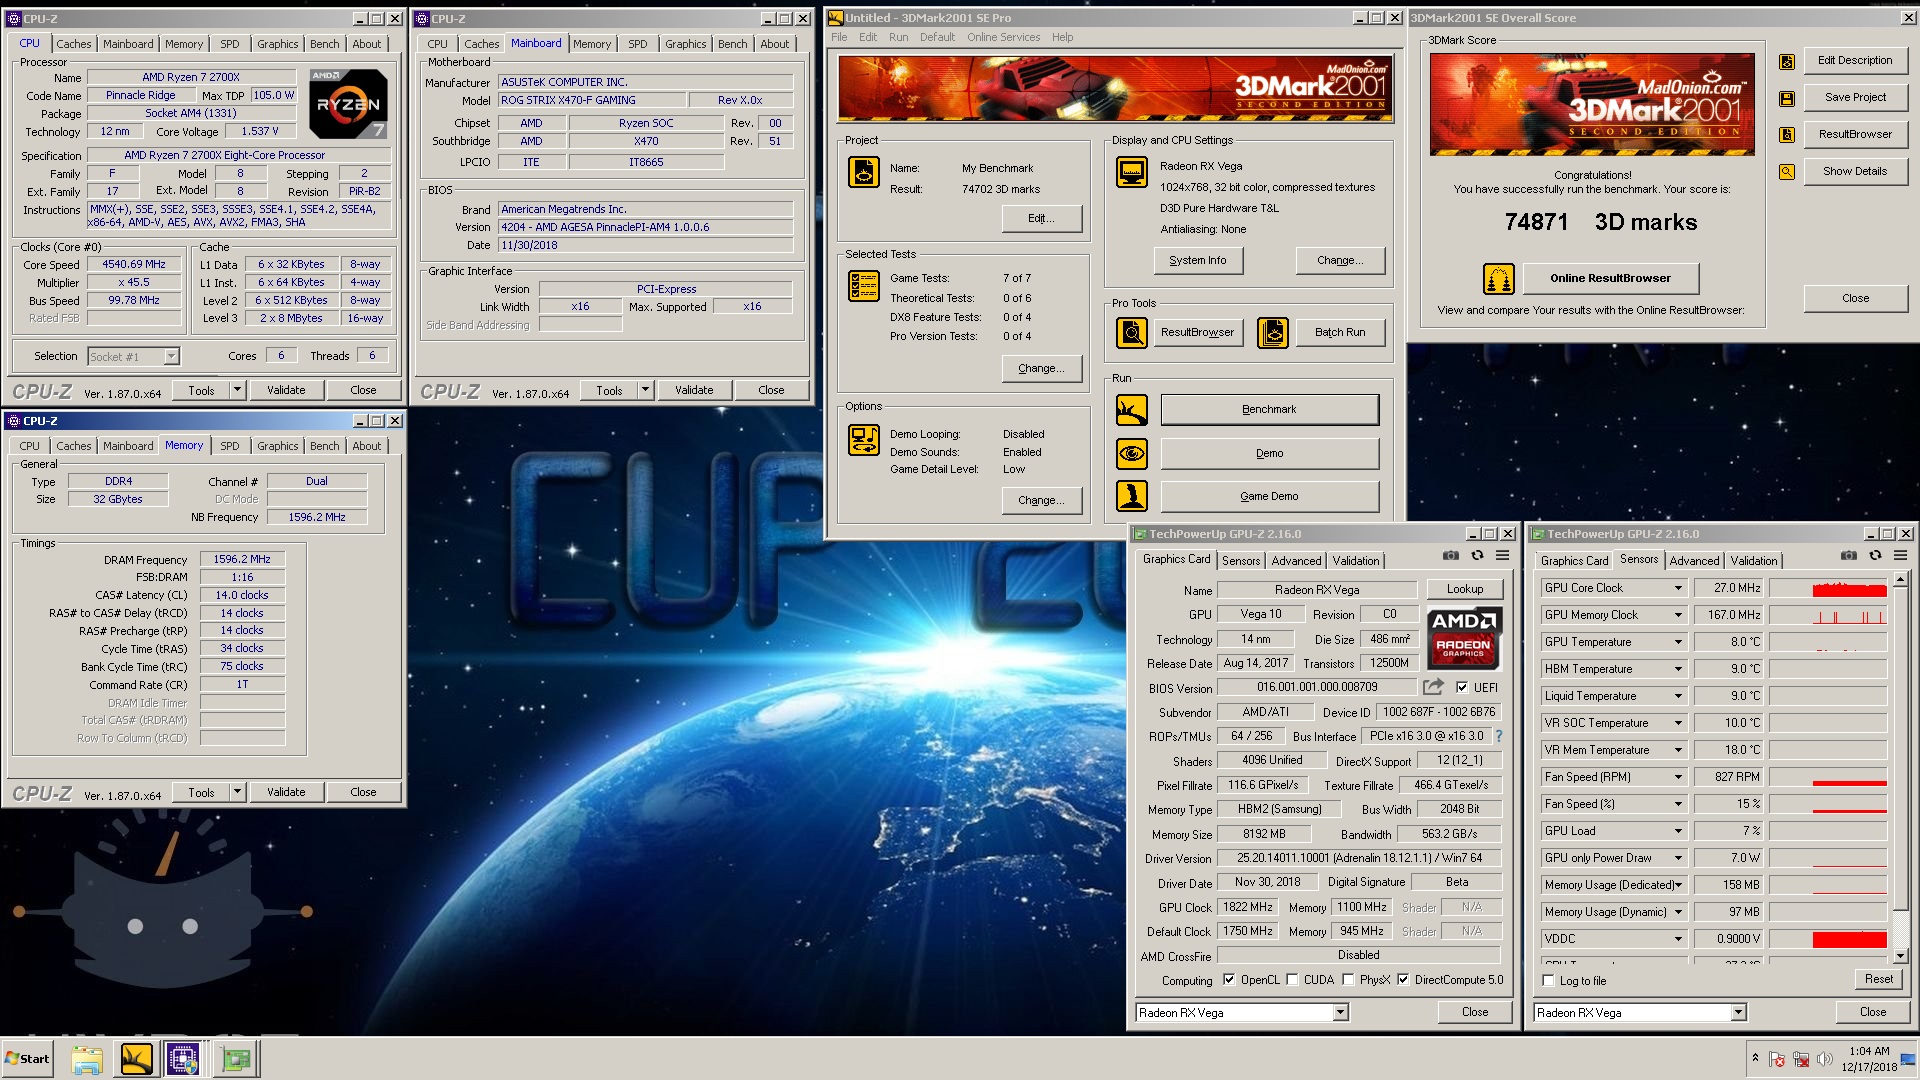The image size is (1920, 1080).
Task: Click the GPU Core Clock sensor graph
Action: (x=1828, y=588)
